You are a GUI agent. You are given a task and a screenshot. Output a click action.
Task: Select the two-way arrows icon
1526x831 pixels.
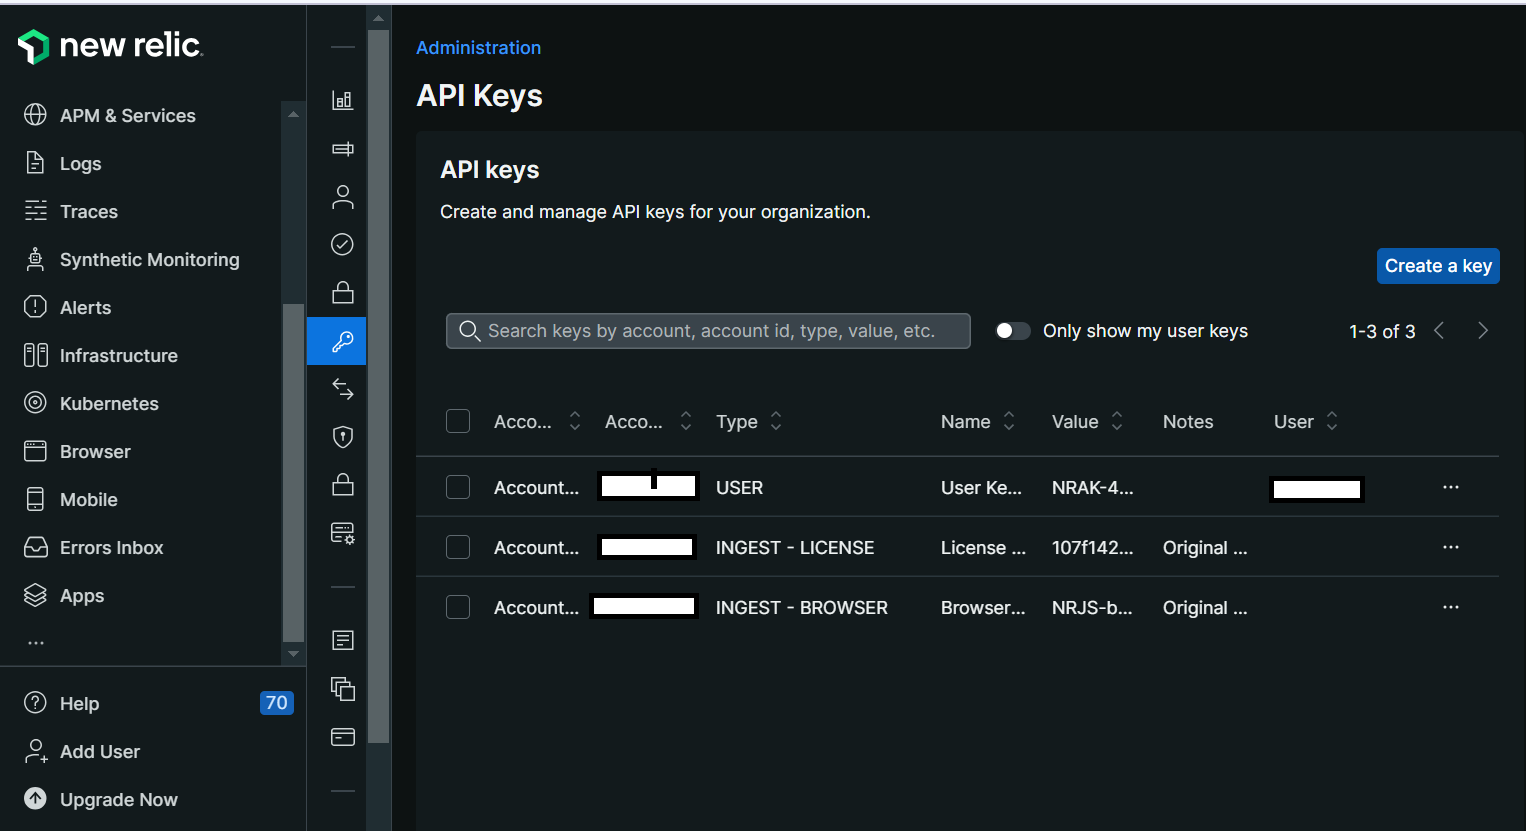point(343,389)
